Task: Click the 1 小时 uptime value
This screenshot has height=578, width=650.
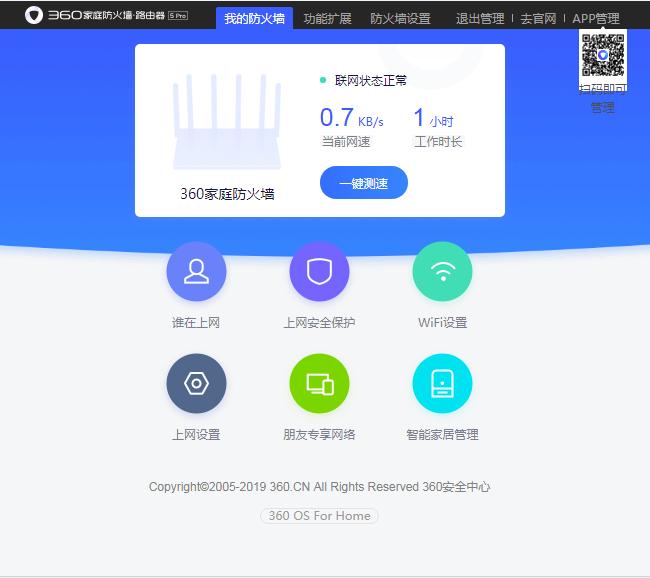Action: [x=433, y=117]
